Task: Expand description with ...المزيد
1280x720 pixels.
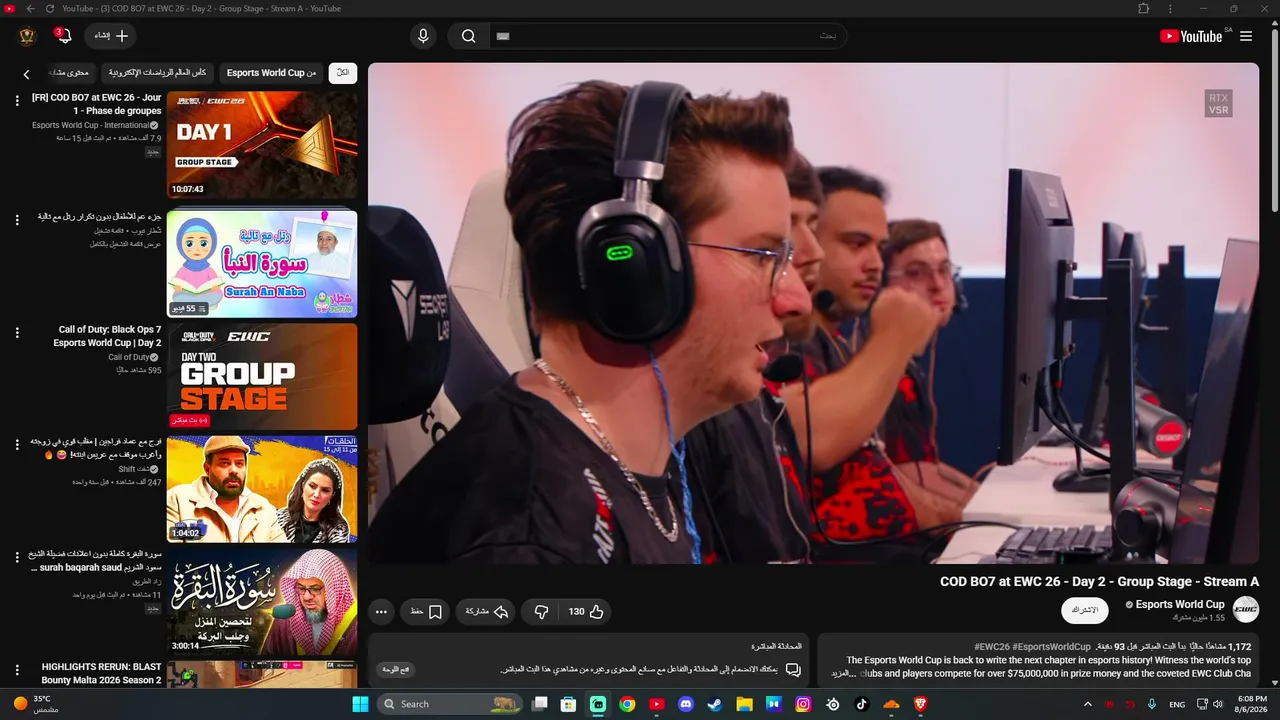Action: pos(845,674)
